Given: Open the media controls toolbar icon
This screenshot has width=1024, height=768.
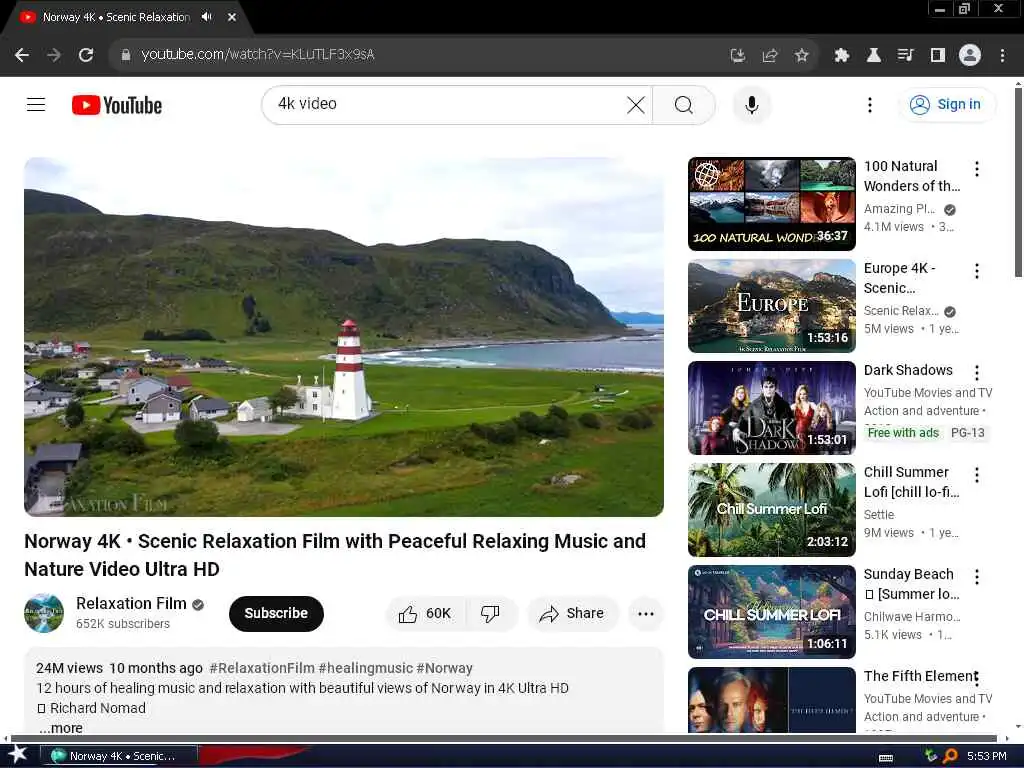Looking at the screenshot, I should click(905, 56).
